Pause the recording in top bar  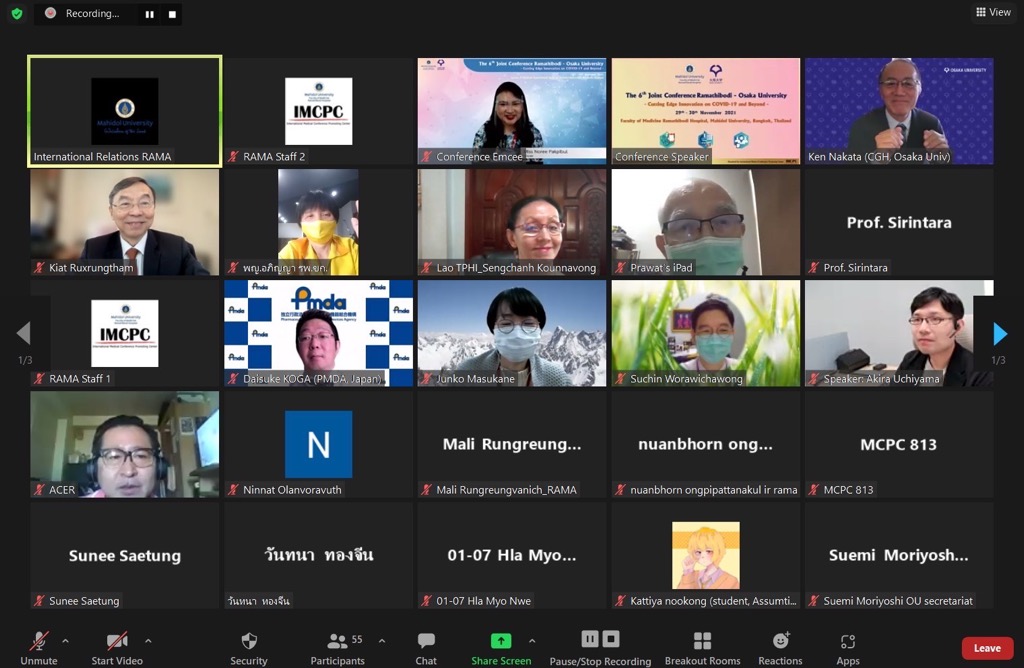[x=151, y=14]
